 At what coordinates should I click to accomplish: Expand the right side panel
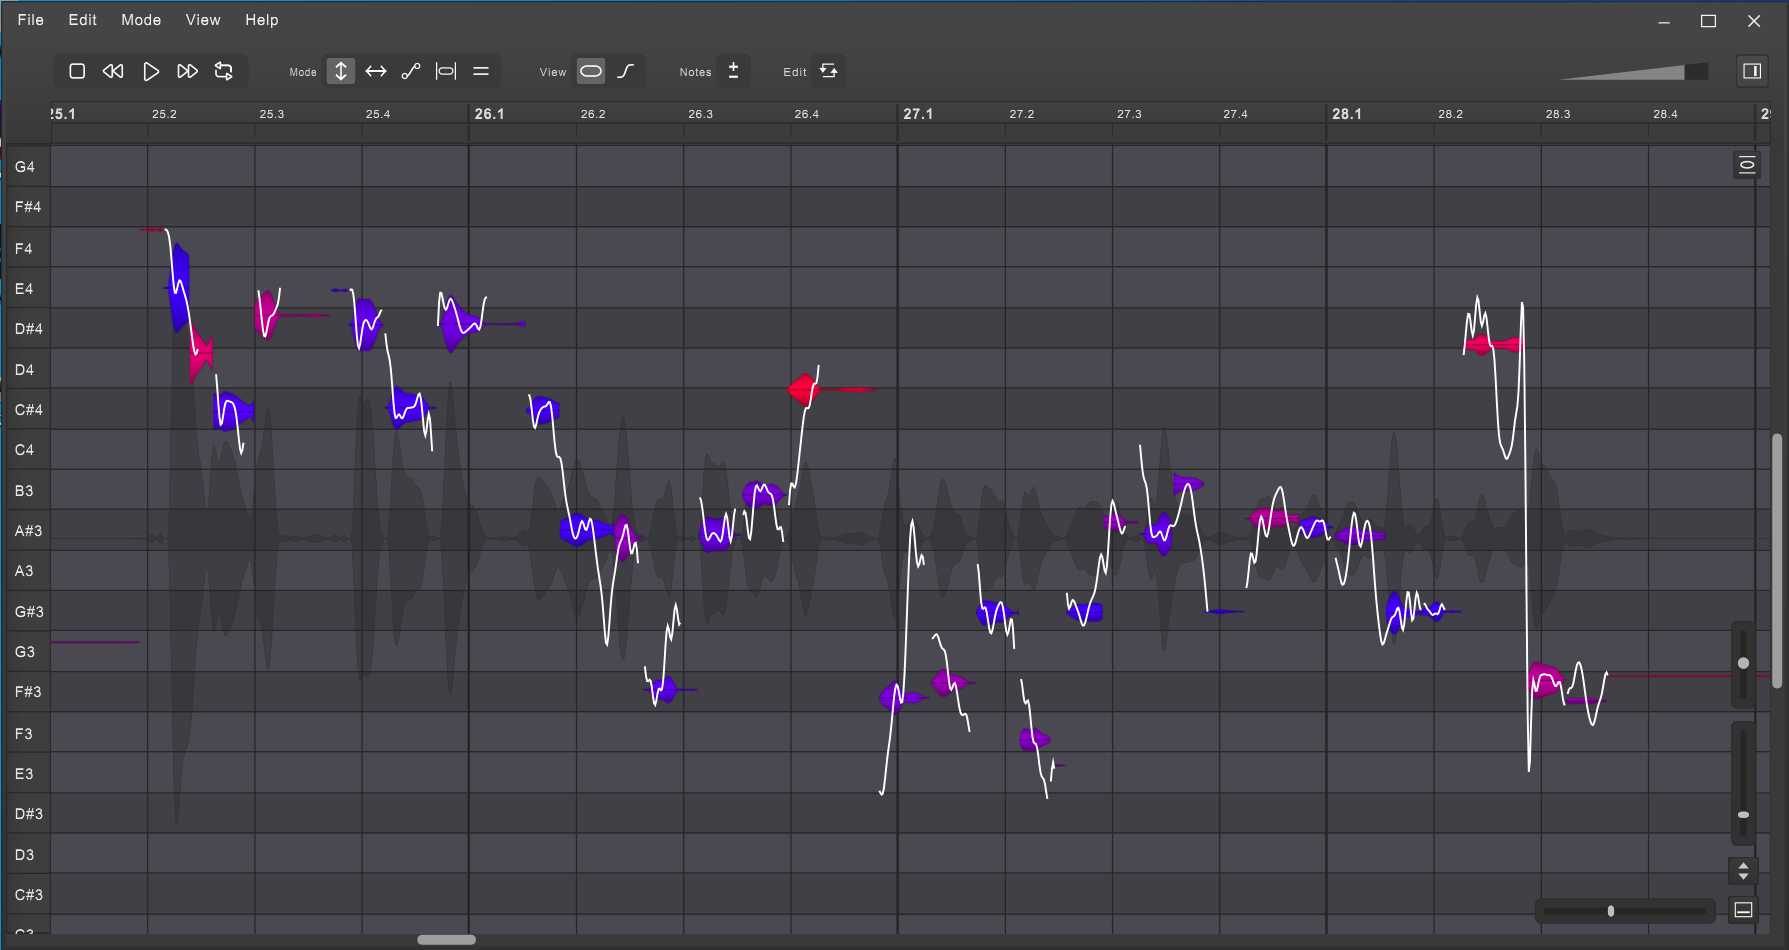click(x=1752, y=71)
